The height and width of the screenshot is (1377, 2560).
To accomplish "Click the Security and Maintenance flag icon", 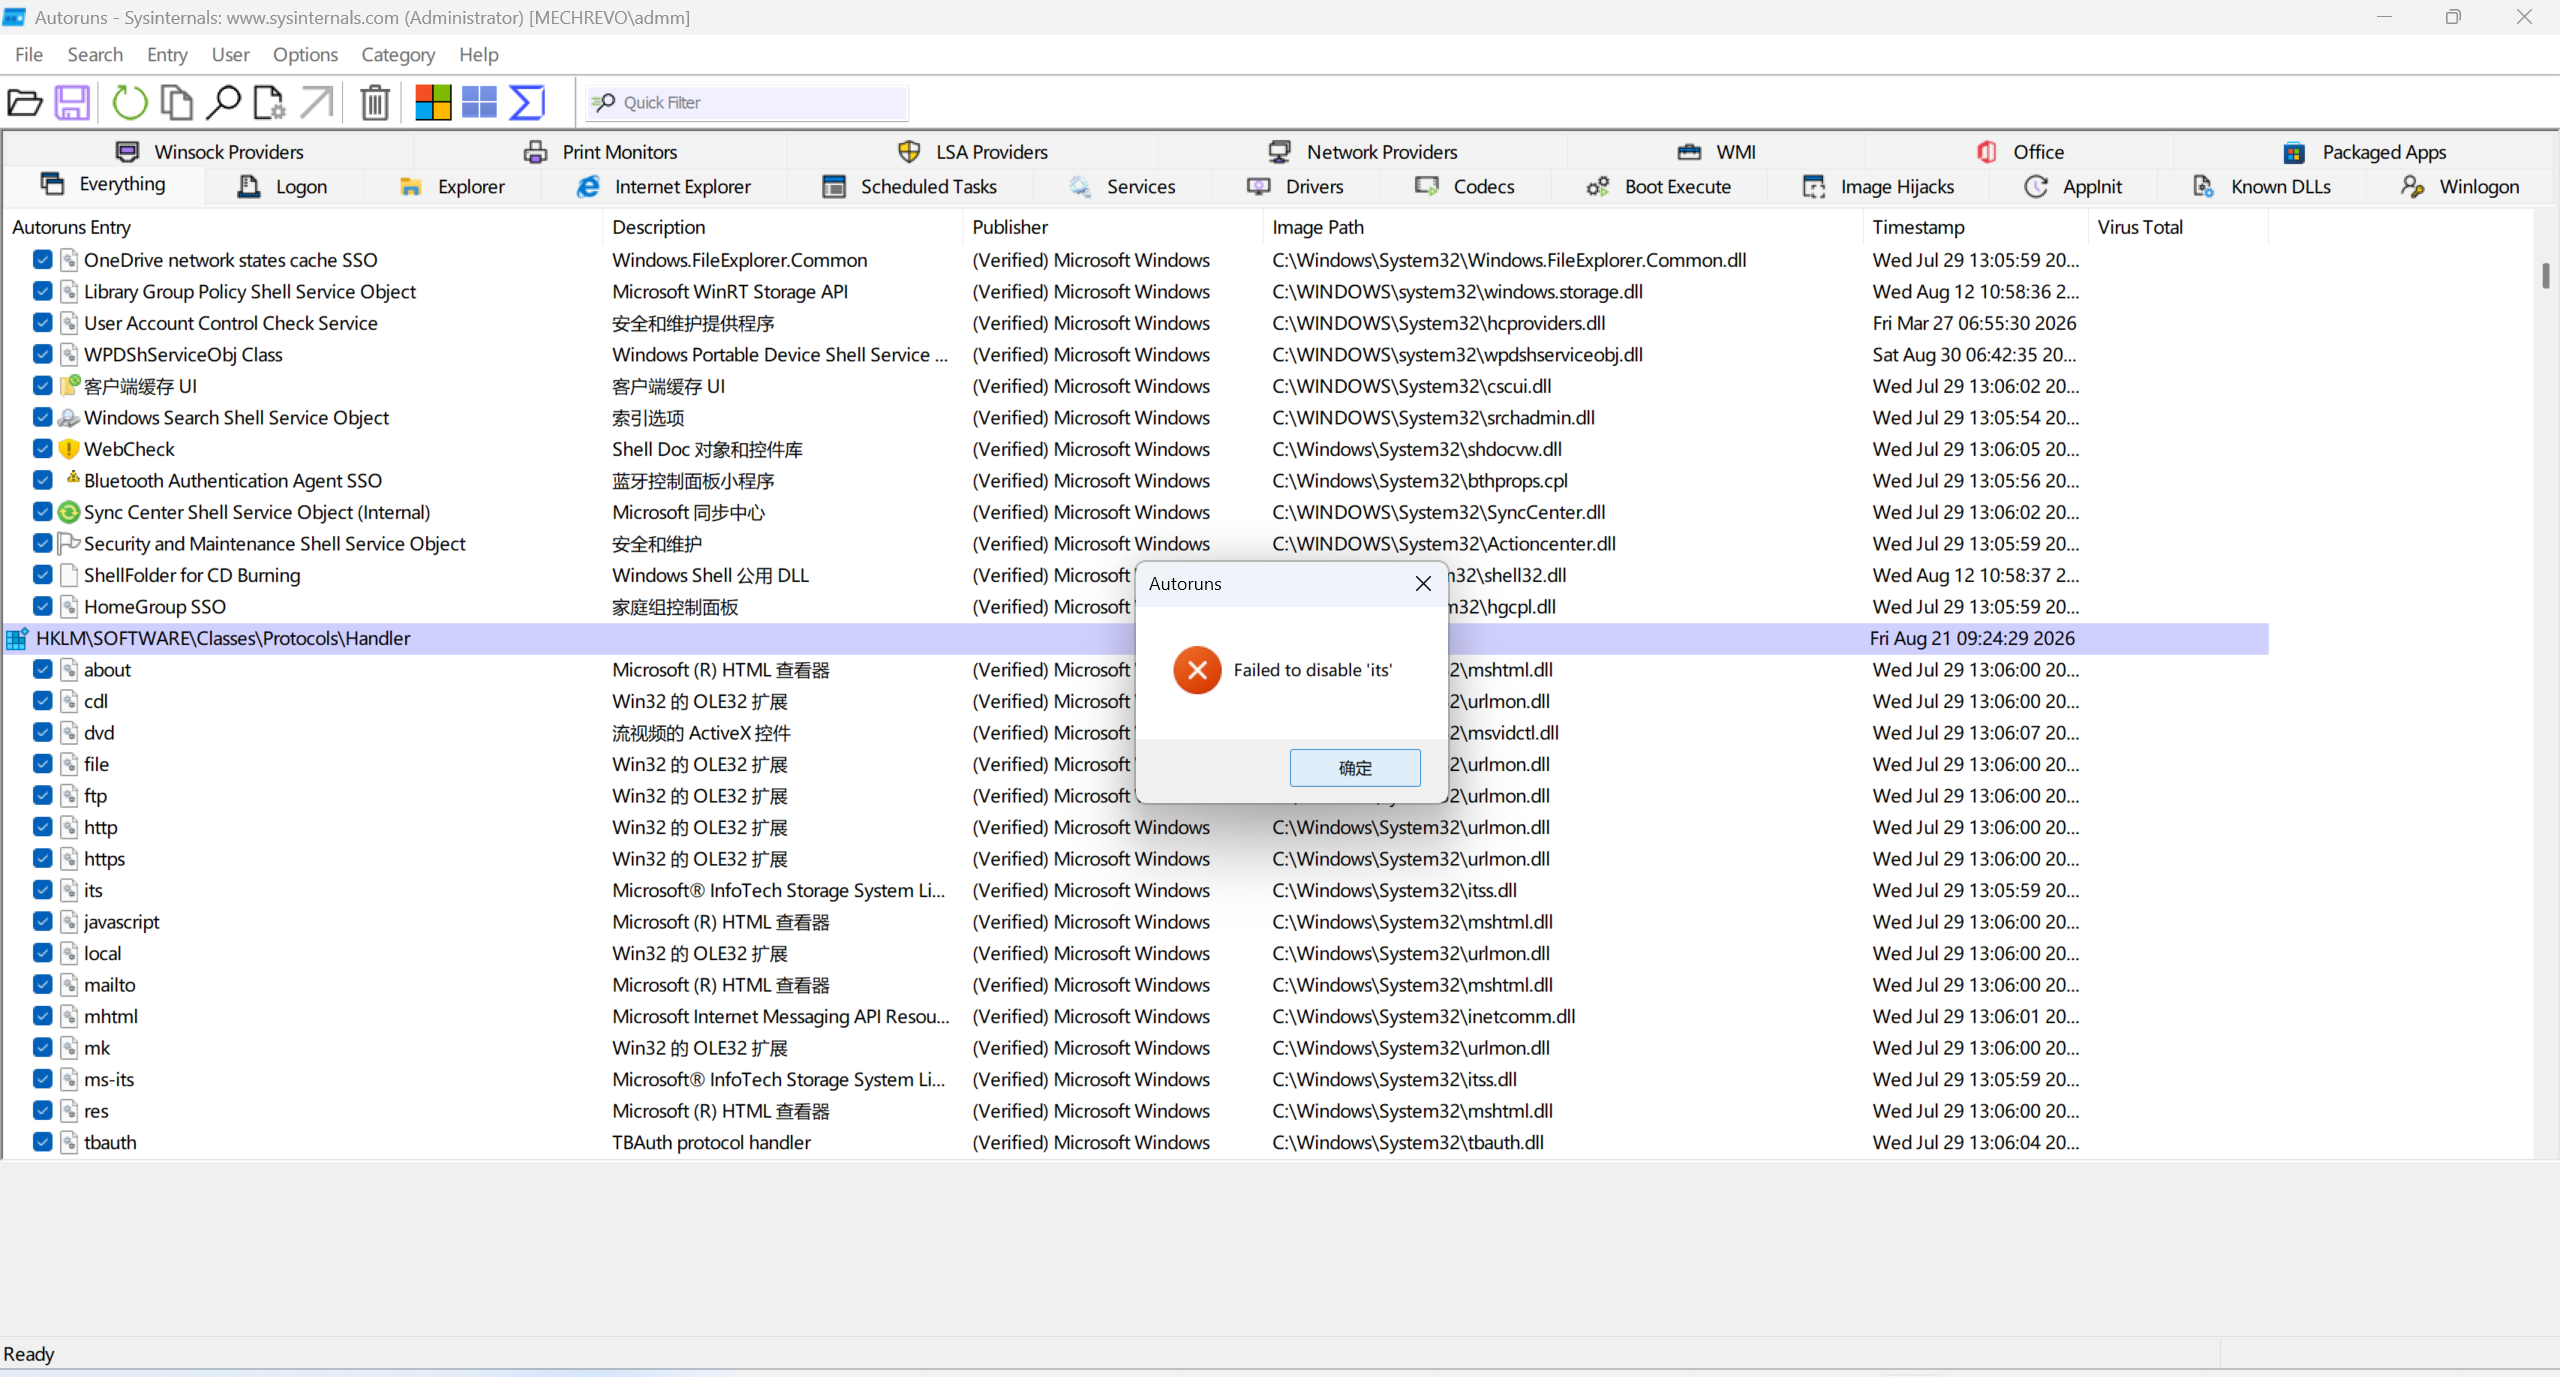I will pos(68,544).
